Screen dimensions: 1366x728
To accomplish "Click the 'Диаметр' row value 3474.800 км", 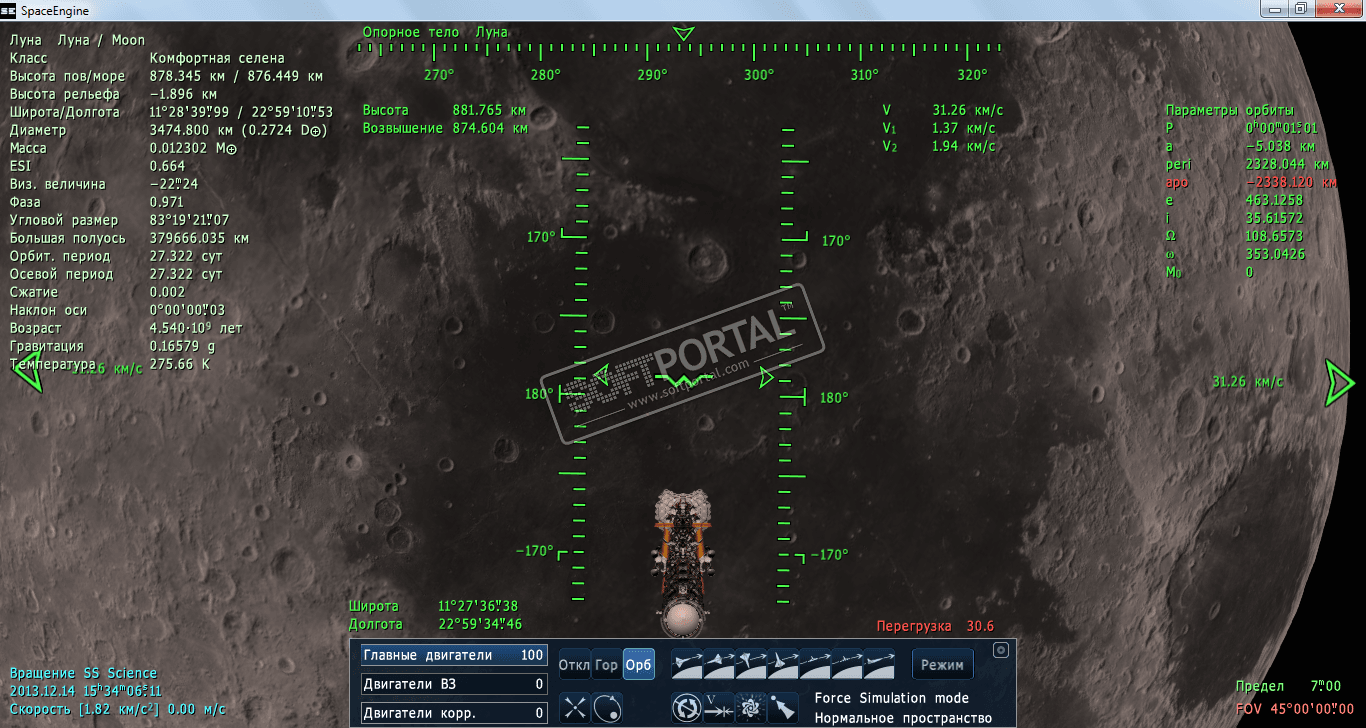I will (239, 130).
